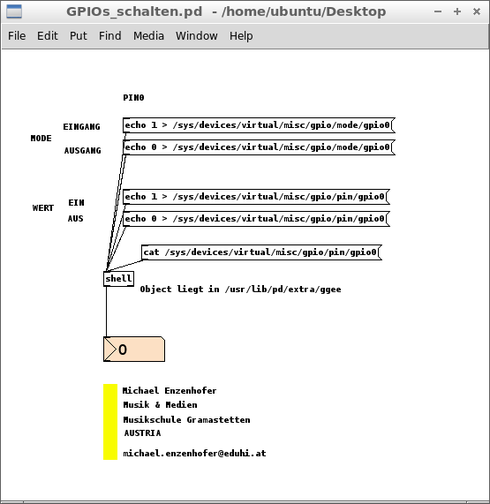Click the michael.enzenhofer@eduhi.at email comment

(x=194, y=453)
